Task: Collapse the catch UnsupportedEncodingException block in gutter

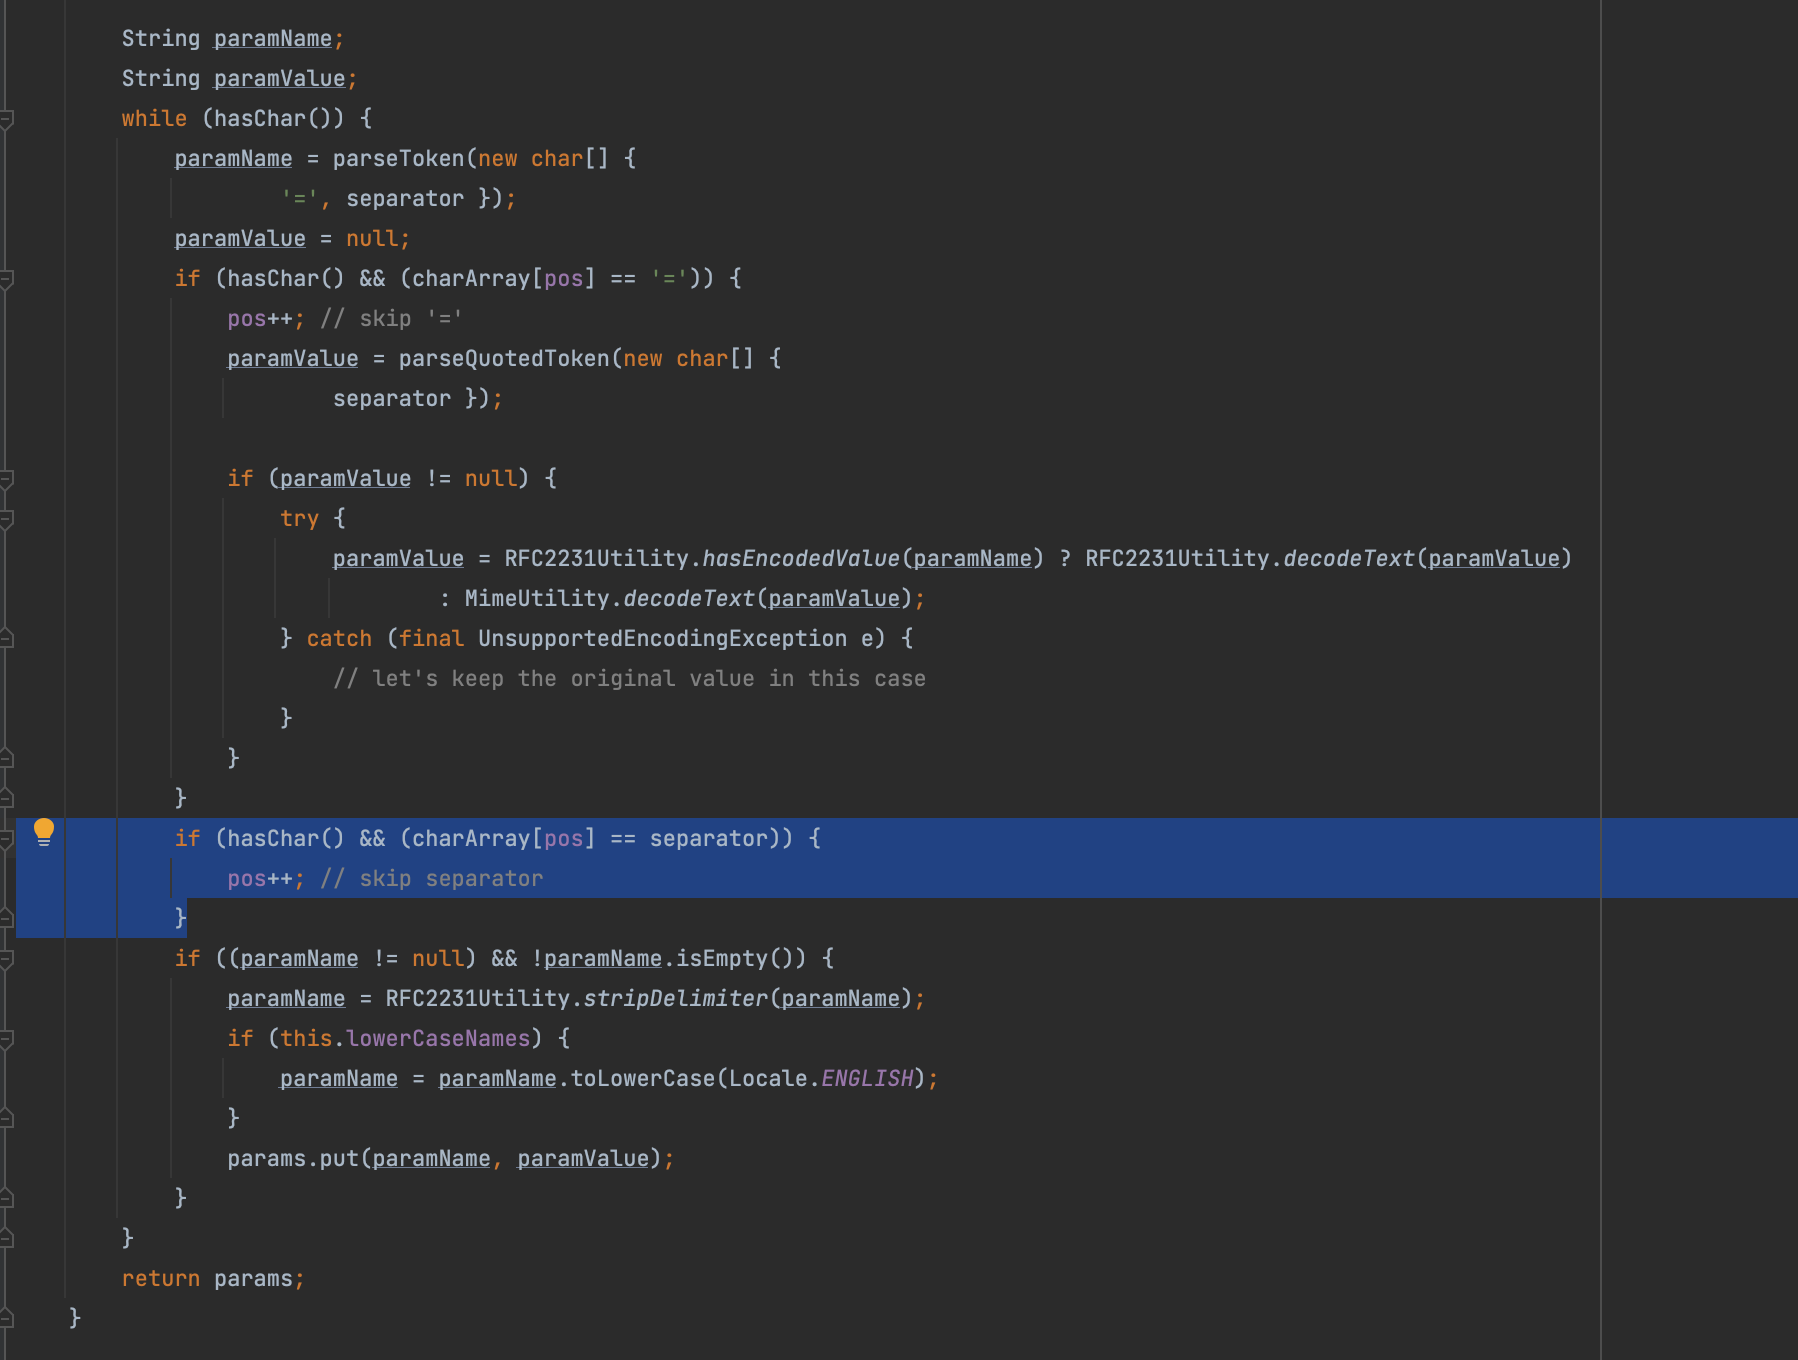Action: tap(6, 638)
